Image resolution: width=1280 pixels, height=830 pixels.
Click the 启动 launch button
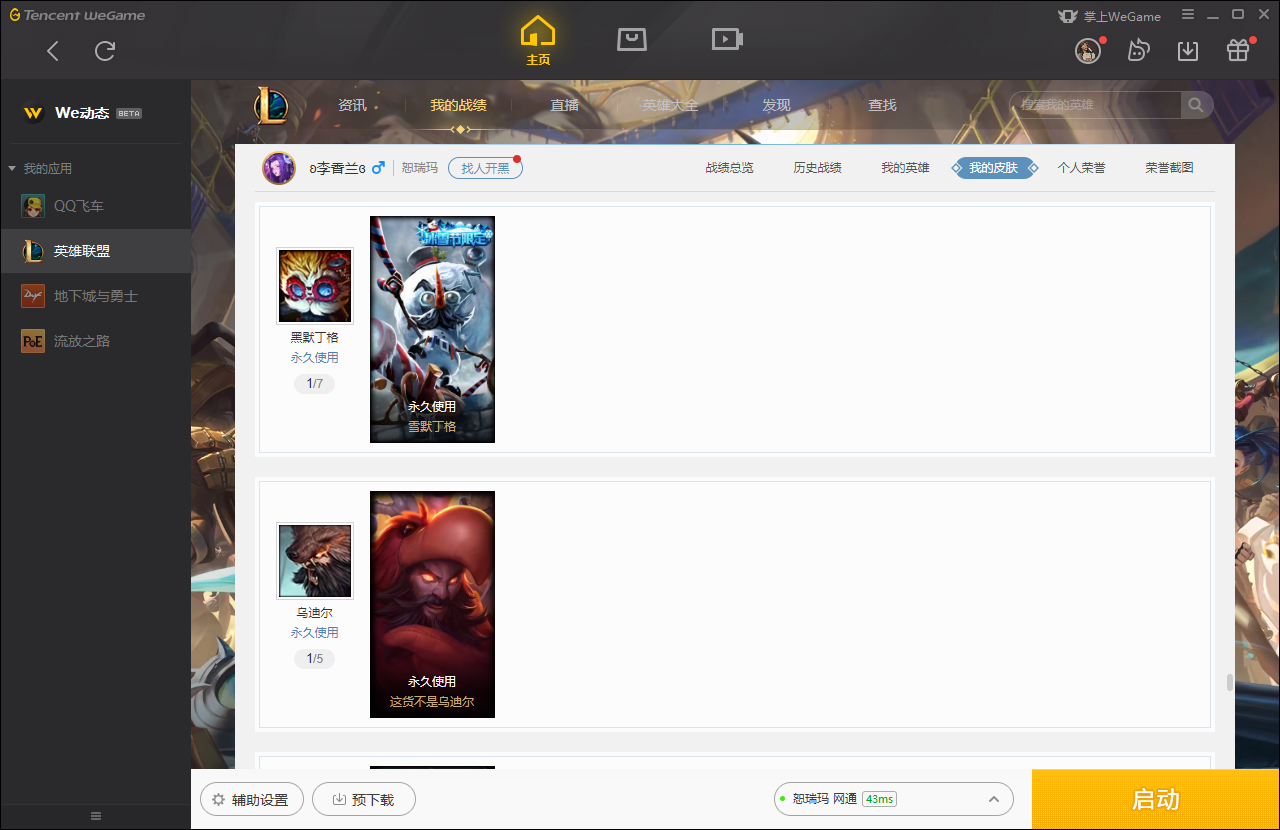pyautogui.click(x=1156, y=800)
